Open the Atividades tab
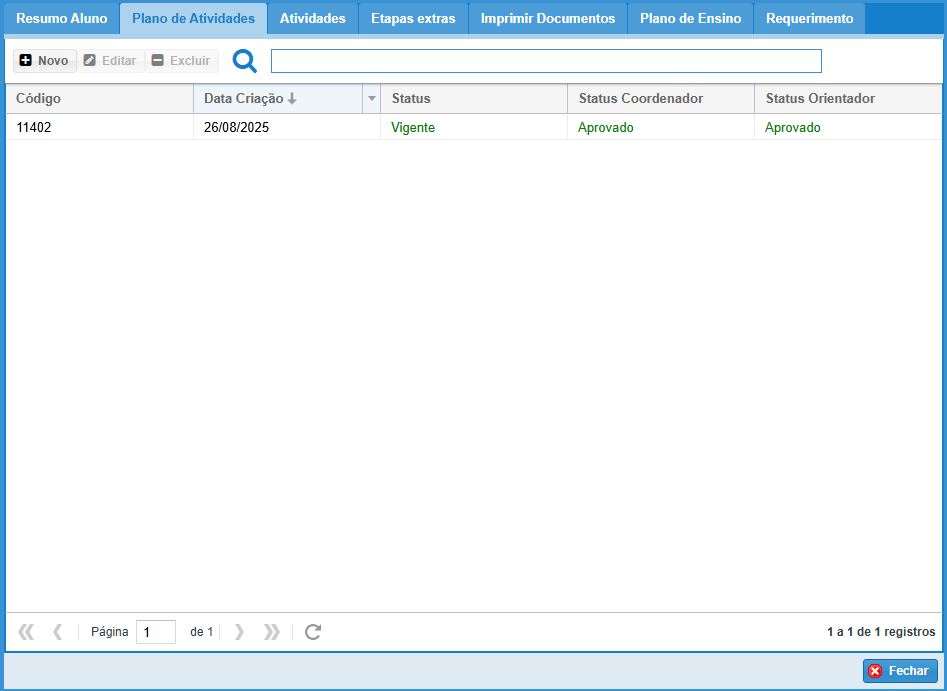The height and width of the screenshot is (691, 947). click(x=312, y=19)
